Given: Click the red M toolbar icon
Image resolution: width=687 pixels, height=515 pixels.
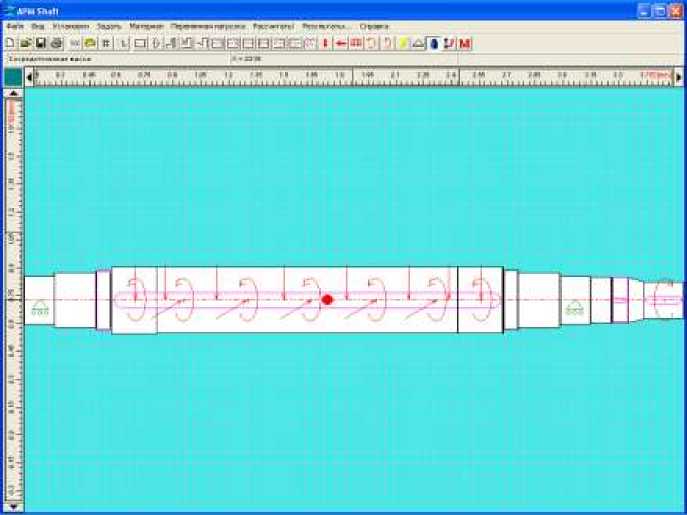Looking at the screenshot, I should (465, 43).
